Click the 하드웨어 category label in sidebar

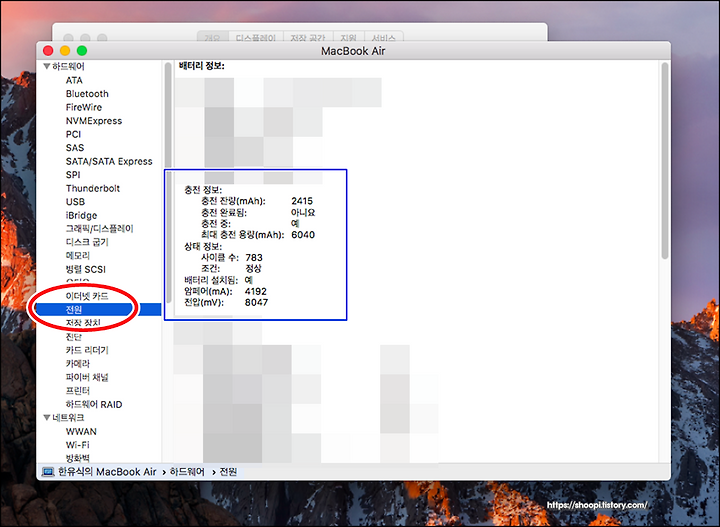(68, 67)
